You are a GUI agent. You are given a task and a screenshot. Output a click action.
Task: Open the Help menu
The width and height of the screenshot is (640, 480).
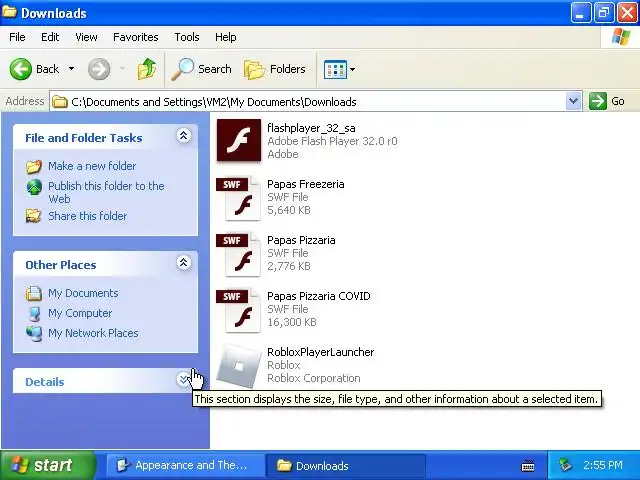click(226, 37)
